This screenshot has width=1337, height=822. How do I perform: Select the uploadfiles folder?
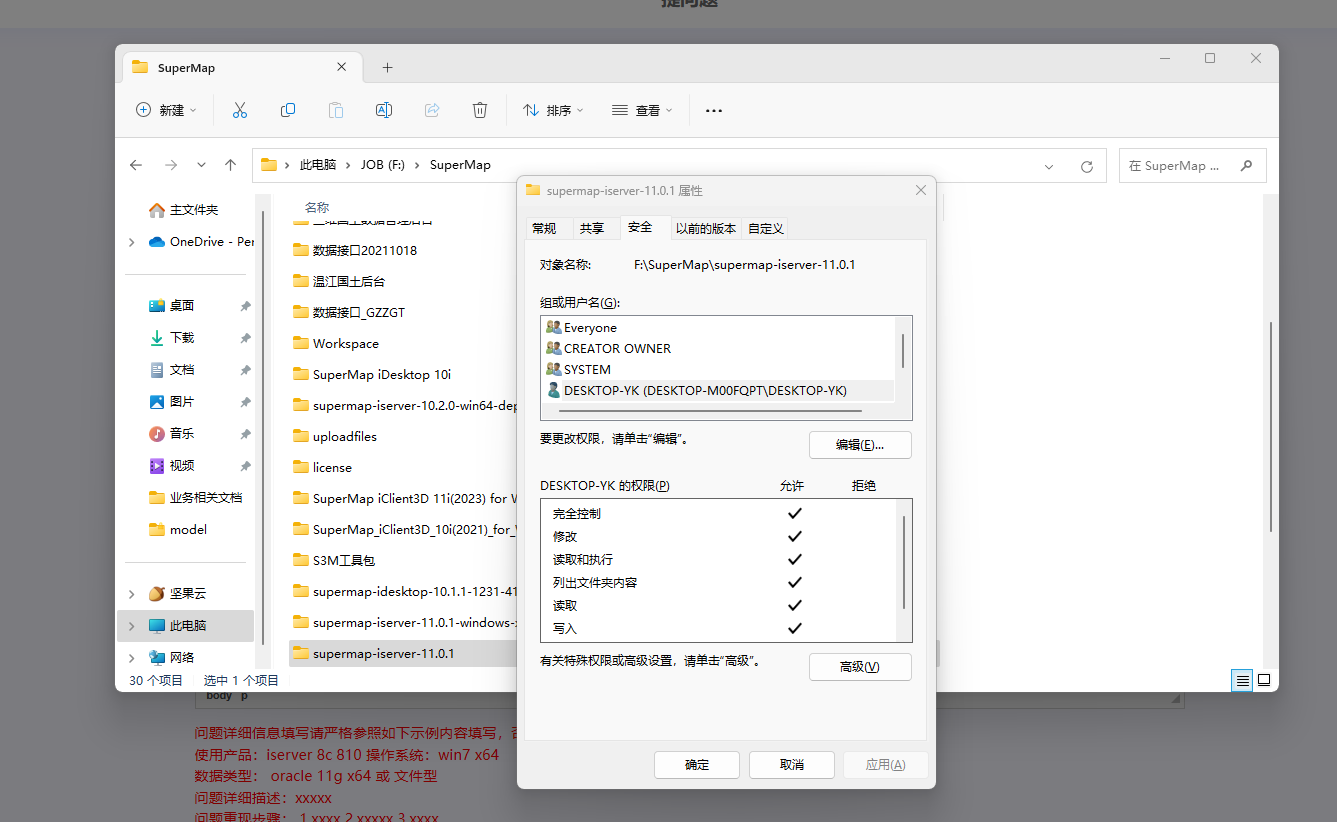point(334,437)
